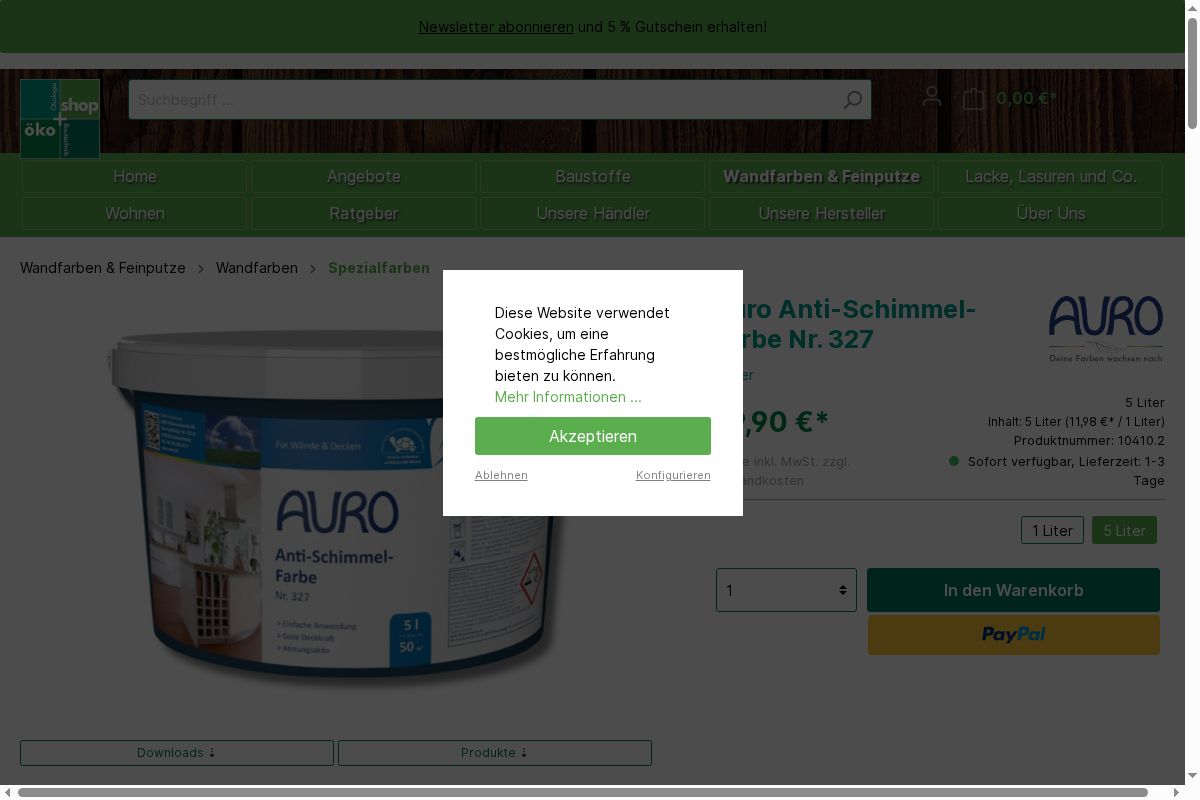The image size is (1200, 800).
Task: Select the 1 Liter size option
Action: click(1052, 531)
